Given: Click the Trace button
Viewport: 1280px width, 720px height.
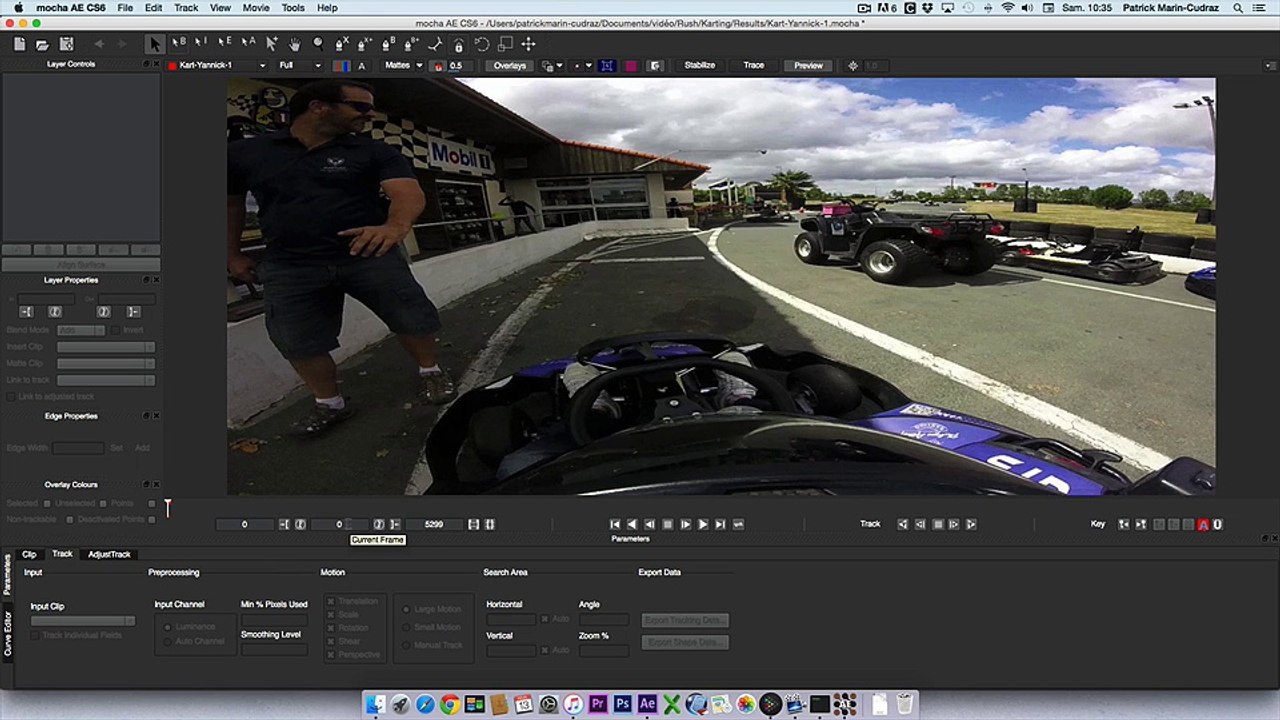Looking at the screenshot, I should pyautogui.click(x=753, y=66).
